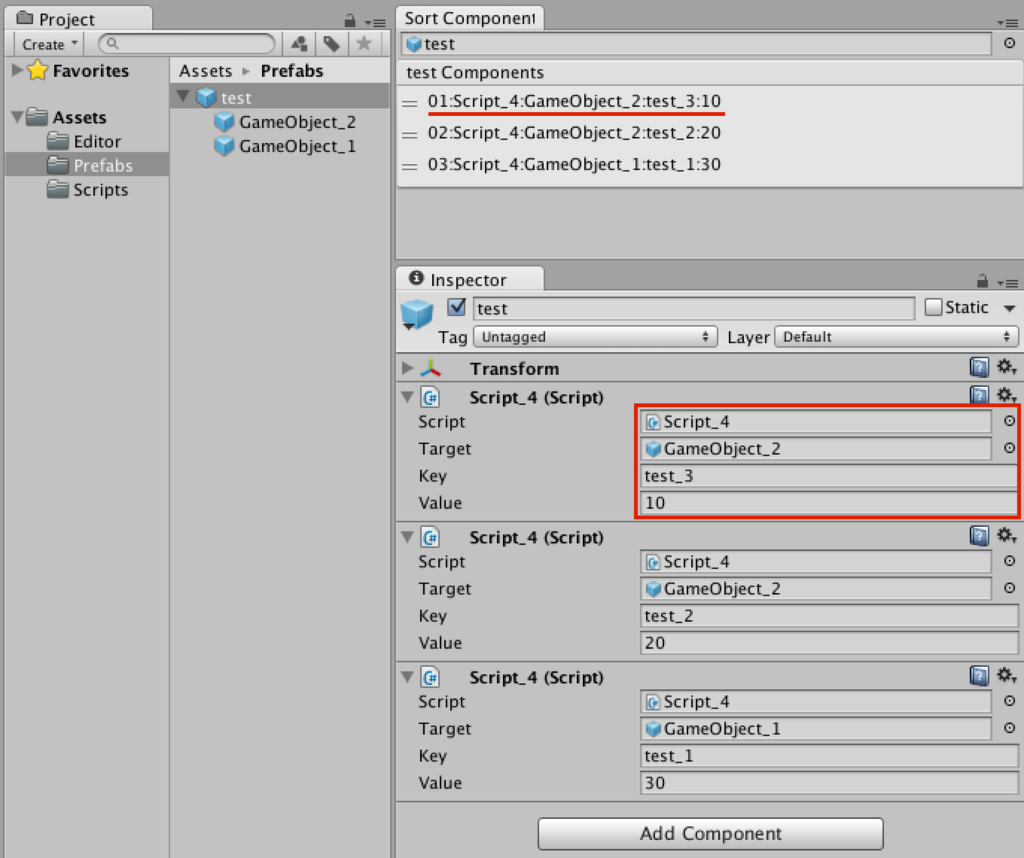Click the prefab cube icon in Inspector header

click(417, 314)
